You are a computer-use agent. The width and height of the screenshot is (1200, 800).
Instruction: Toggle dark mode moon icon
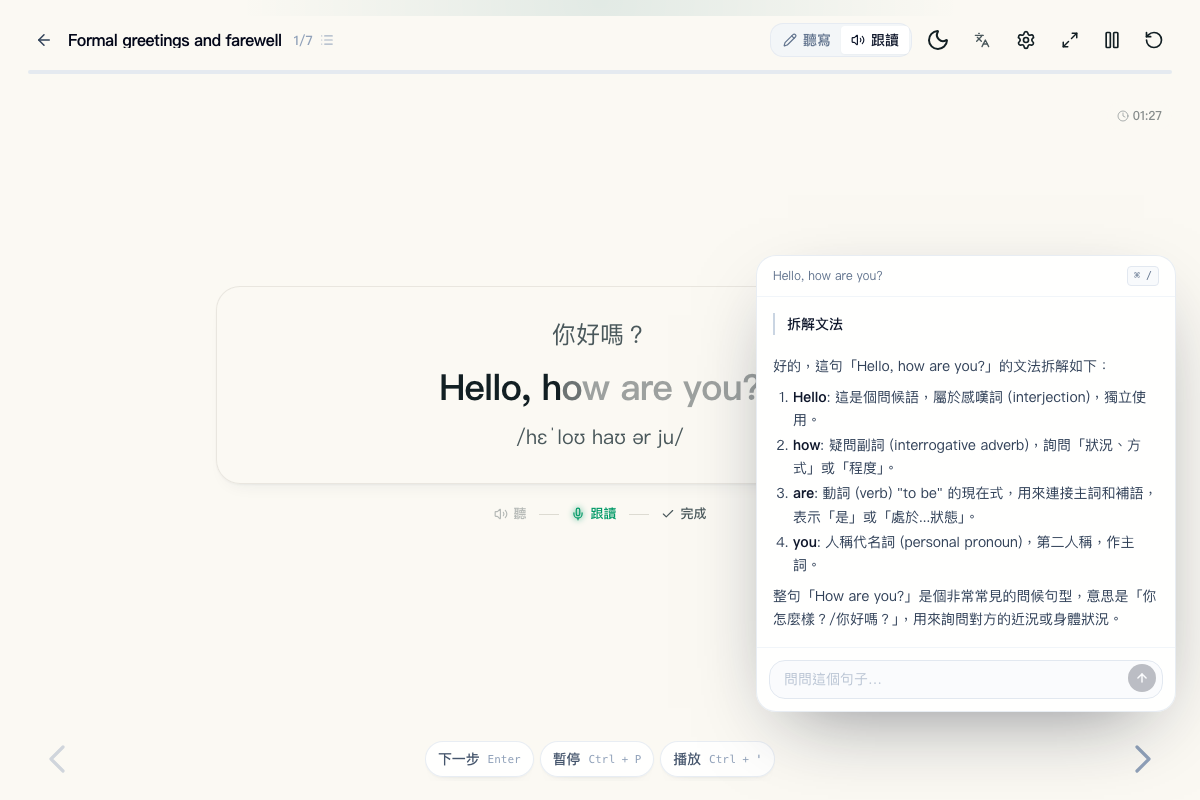click(x=938, y=40)
